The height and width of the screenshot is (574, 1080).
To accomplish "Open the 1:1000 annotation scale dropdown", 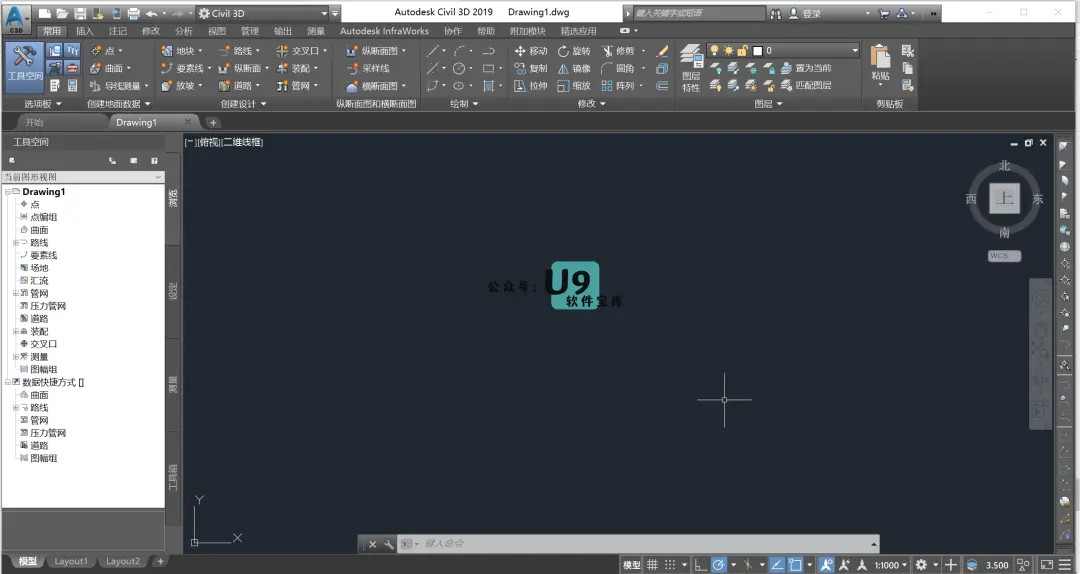I will [x=891, y=565].
